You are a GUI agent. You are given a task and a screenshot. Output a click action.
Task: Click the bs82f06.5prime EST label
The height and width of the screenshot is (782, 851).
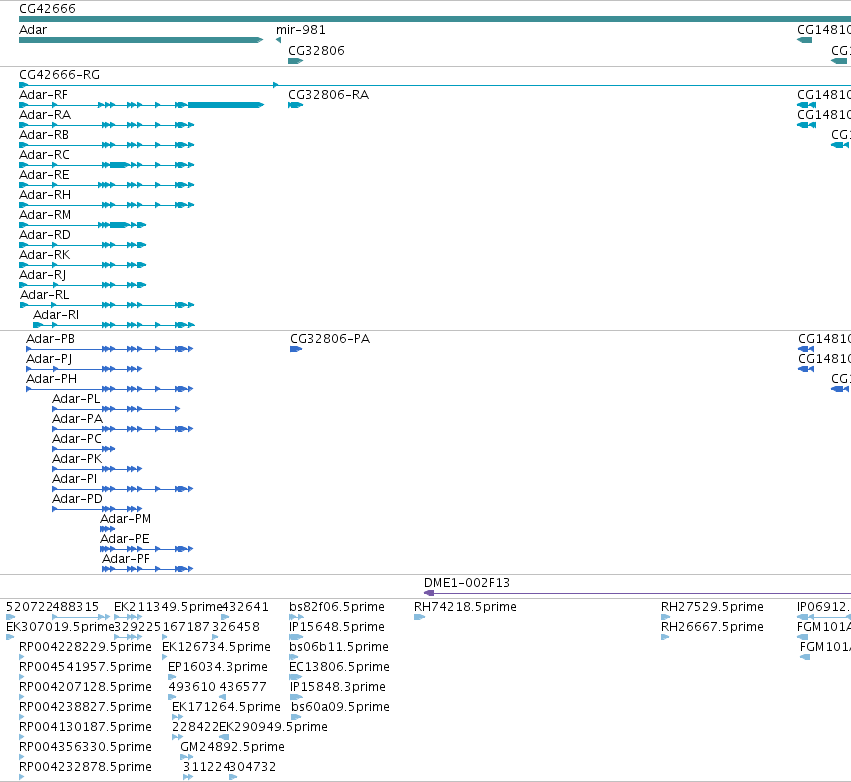point(337,607)
